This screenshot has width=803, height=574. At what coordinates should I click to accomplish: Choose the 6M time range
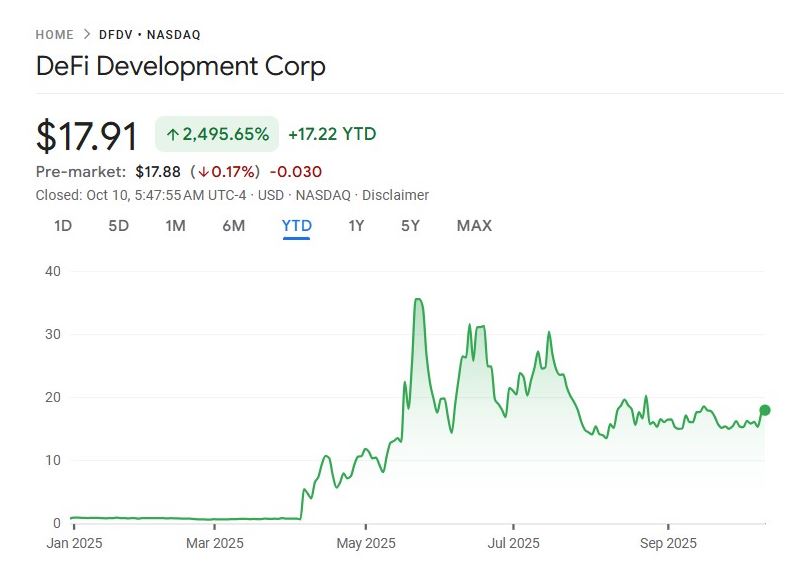click(233, 226)
